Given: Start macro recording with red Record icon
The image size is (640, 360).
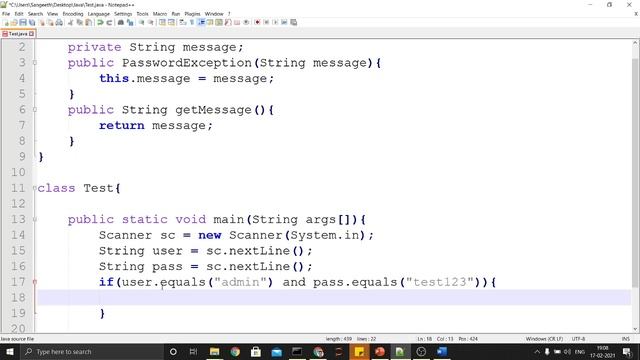Looking at the screenshot, I should 257,22.
